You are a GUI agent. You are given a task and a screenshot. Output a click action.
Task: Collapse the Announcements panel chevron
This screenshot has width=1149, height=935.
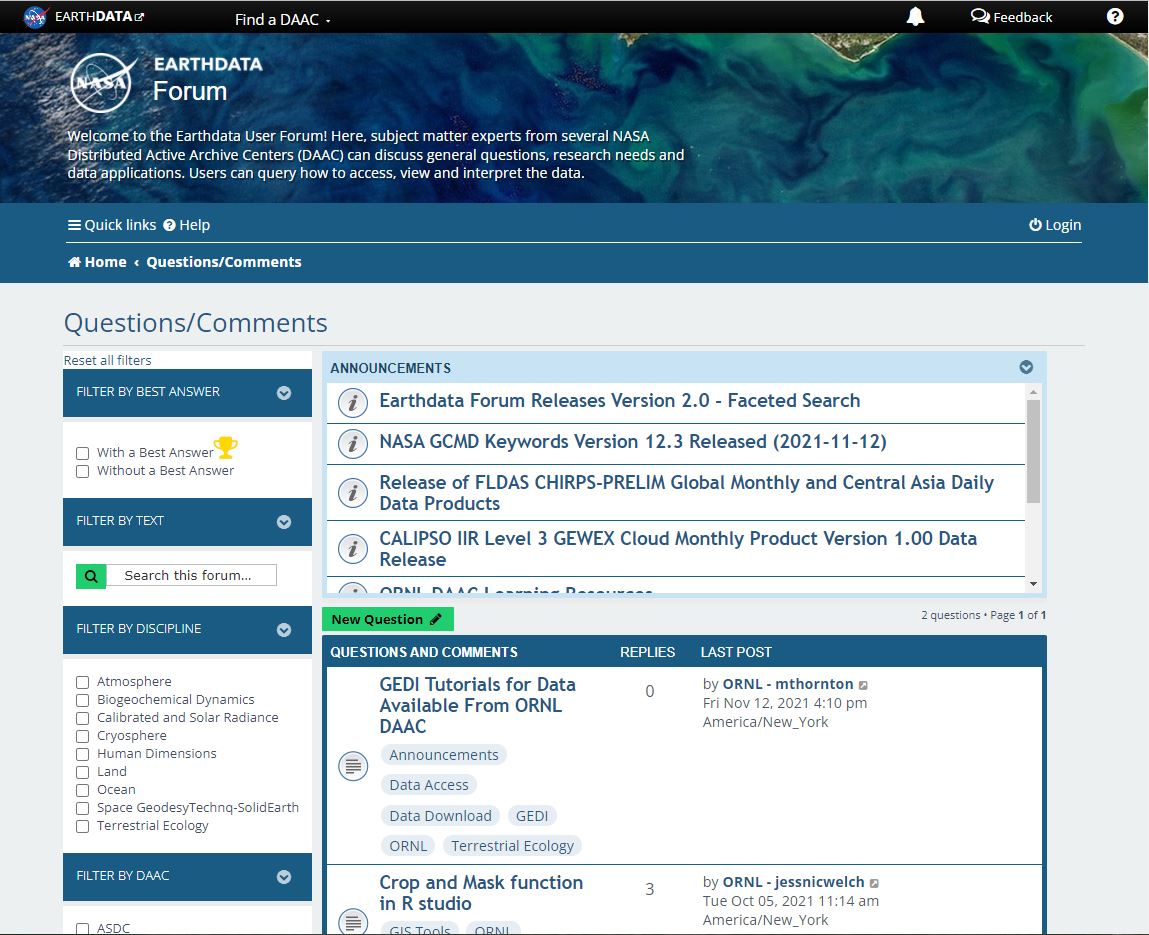[1026, 367]
